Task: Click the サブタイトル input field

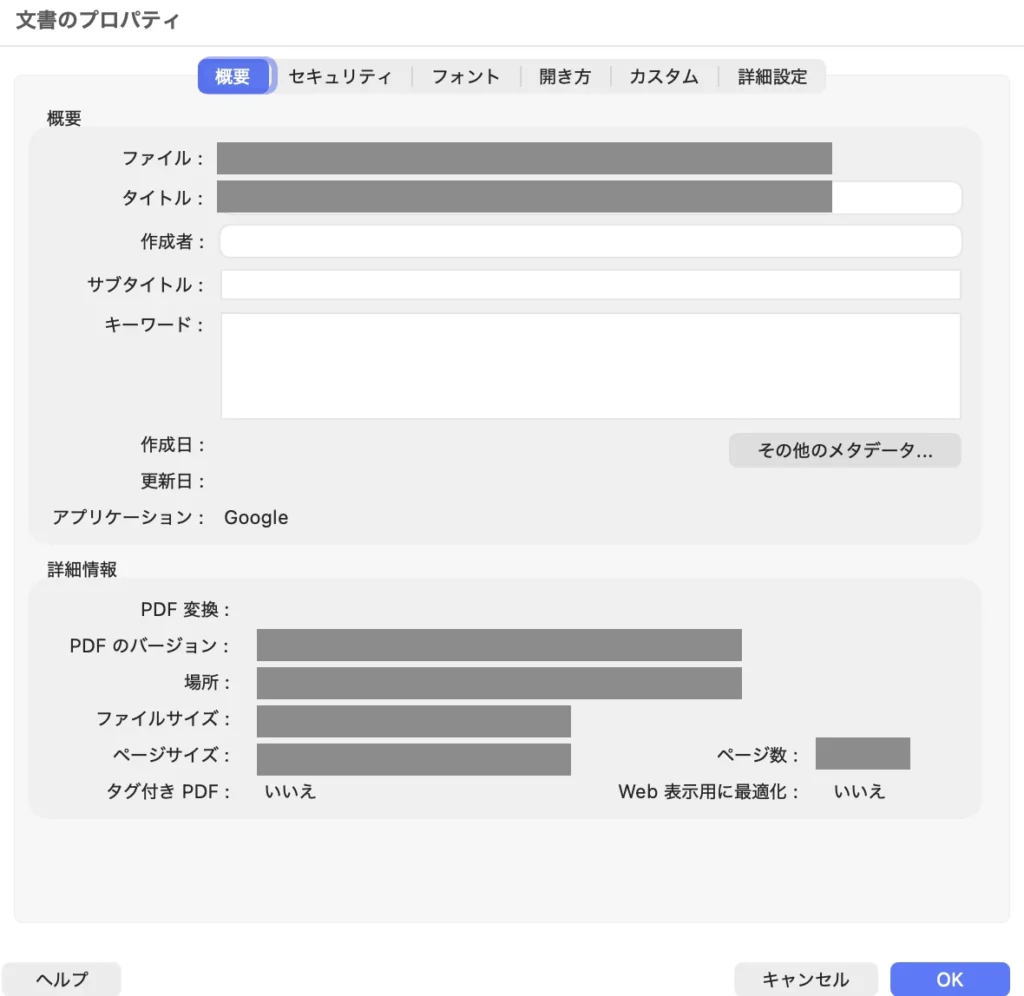Action: click(x=590, y=285)
